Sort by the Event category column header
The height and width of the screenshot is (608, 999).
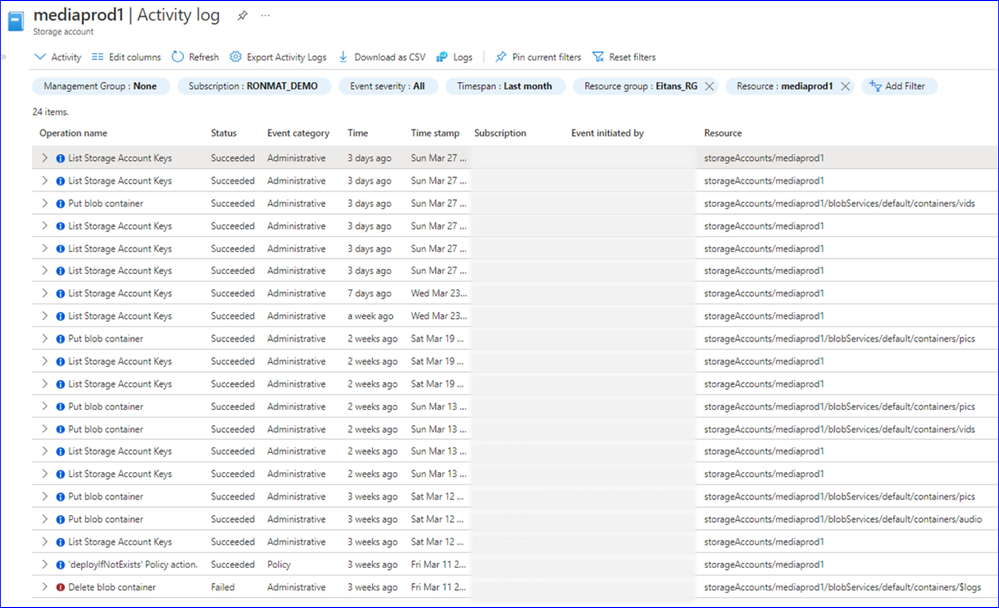click(x=298, y=133)
